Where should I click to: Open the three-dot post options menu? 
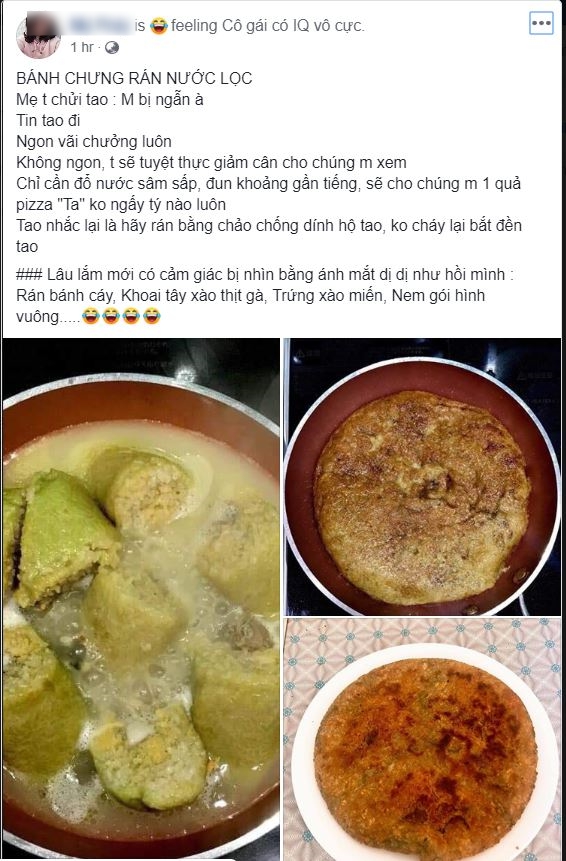coord(541,23)
